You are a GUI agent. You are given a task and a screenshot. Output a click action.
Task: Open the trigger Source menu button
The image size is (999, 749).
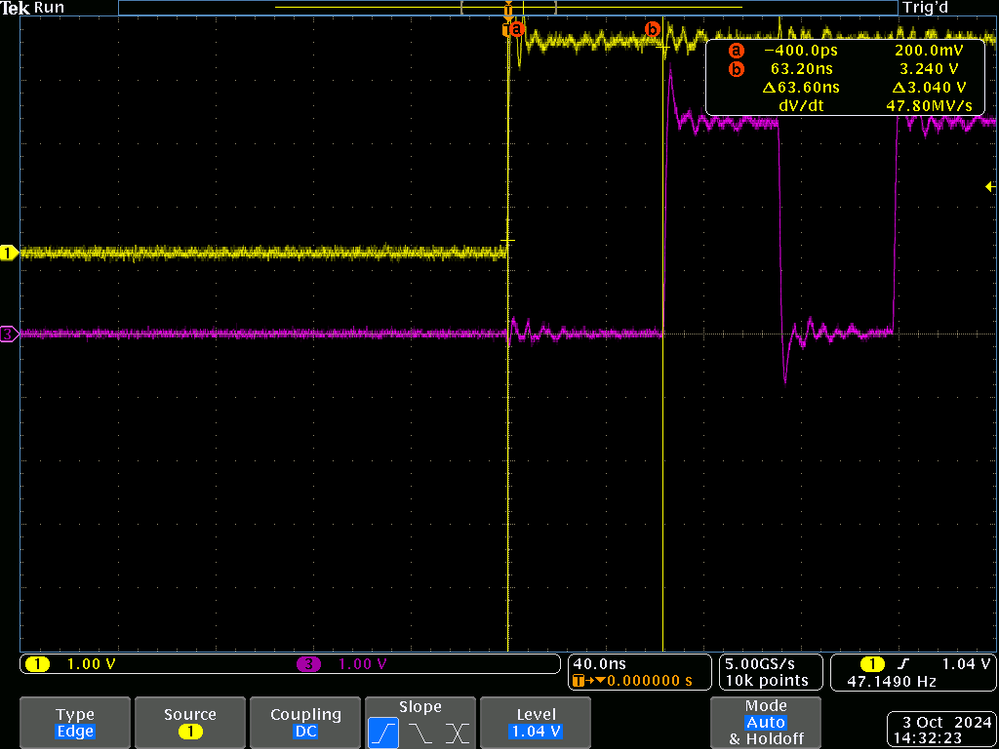[x=190, y=722]
